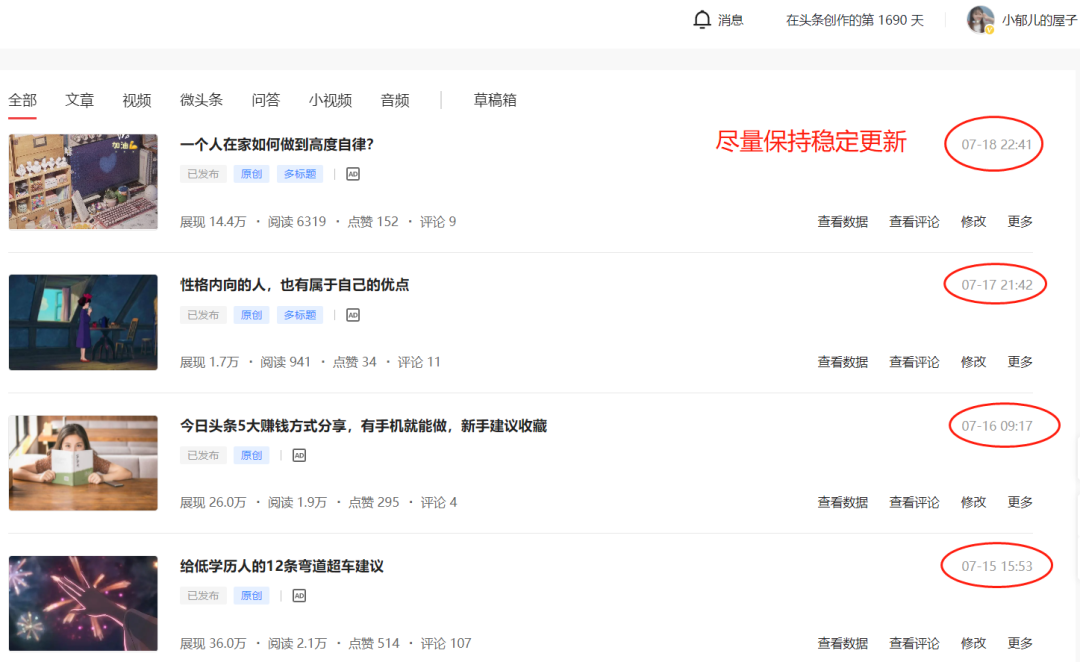Screen dimensions: 1080x662
Task: Switch to the 问答 tab
Action: point(266,100)
